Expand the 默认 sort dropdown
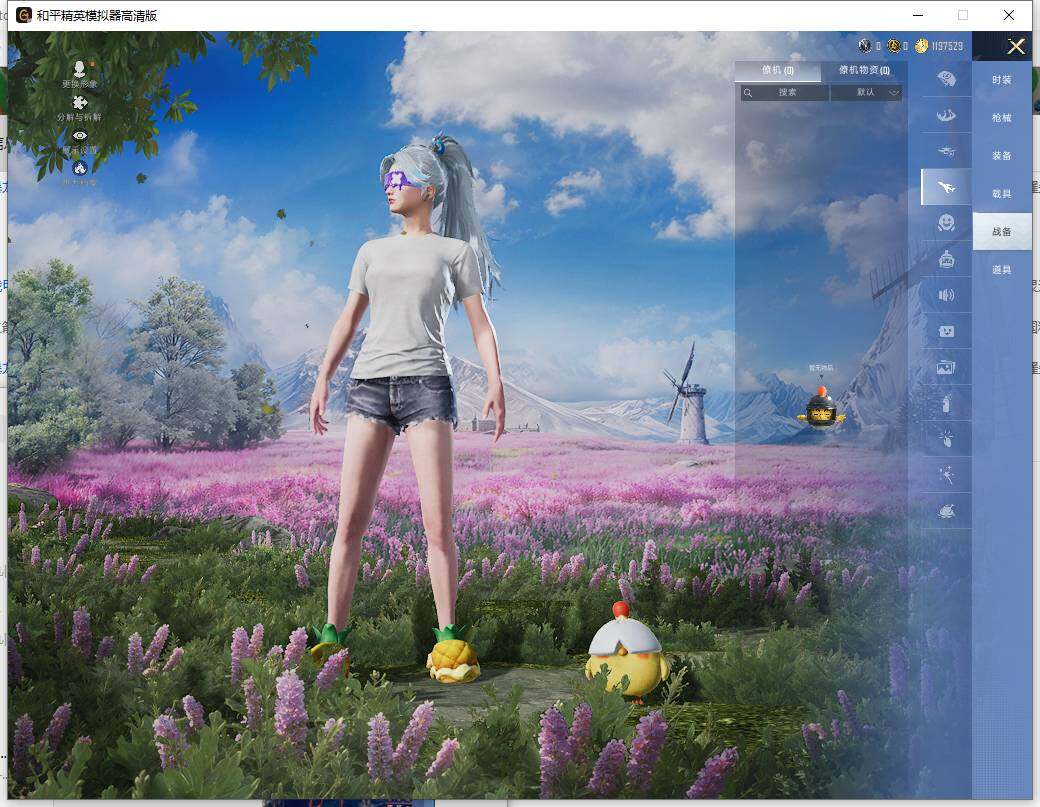The height and width of the screenshot is (807, 1040). coord(866,92)
